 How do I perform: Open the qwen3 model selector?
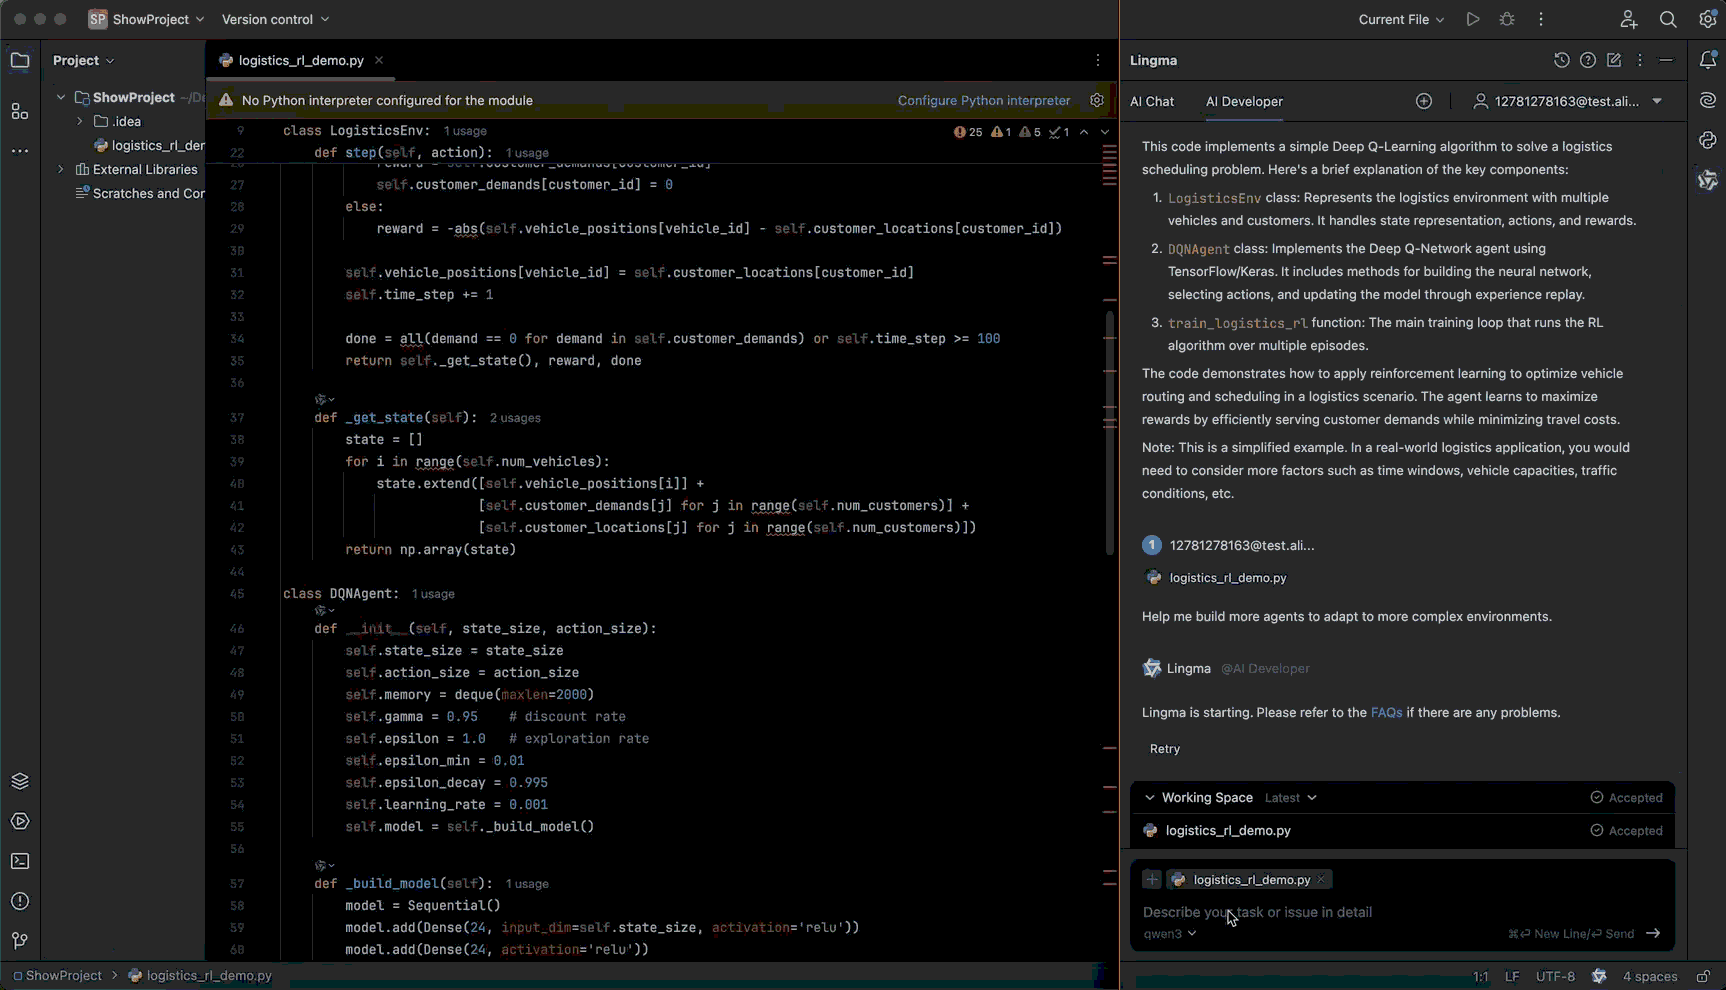pyautogui.click(x=1170, y=934)
